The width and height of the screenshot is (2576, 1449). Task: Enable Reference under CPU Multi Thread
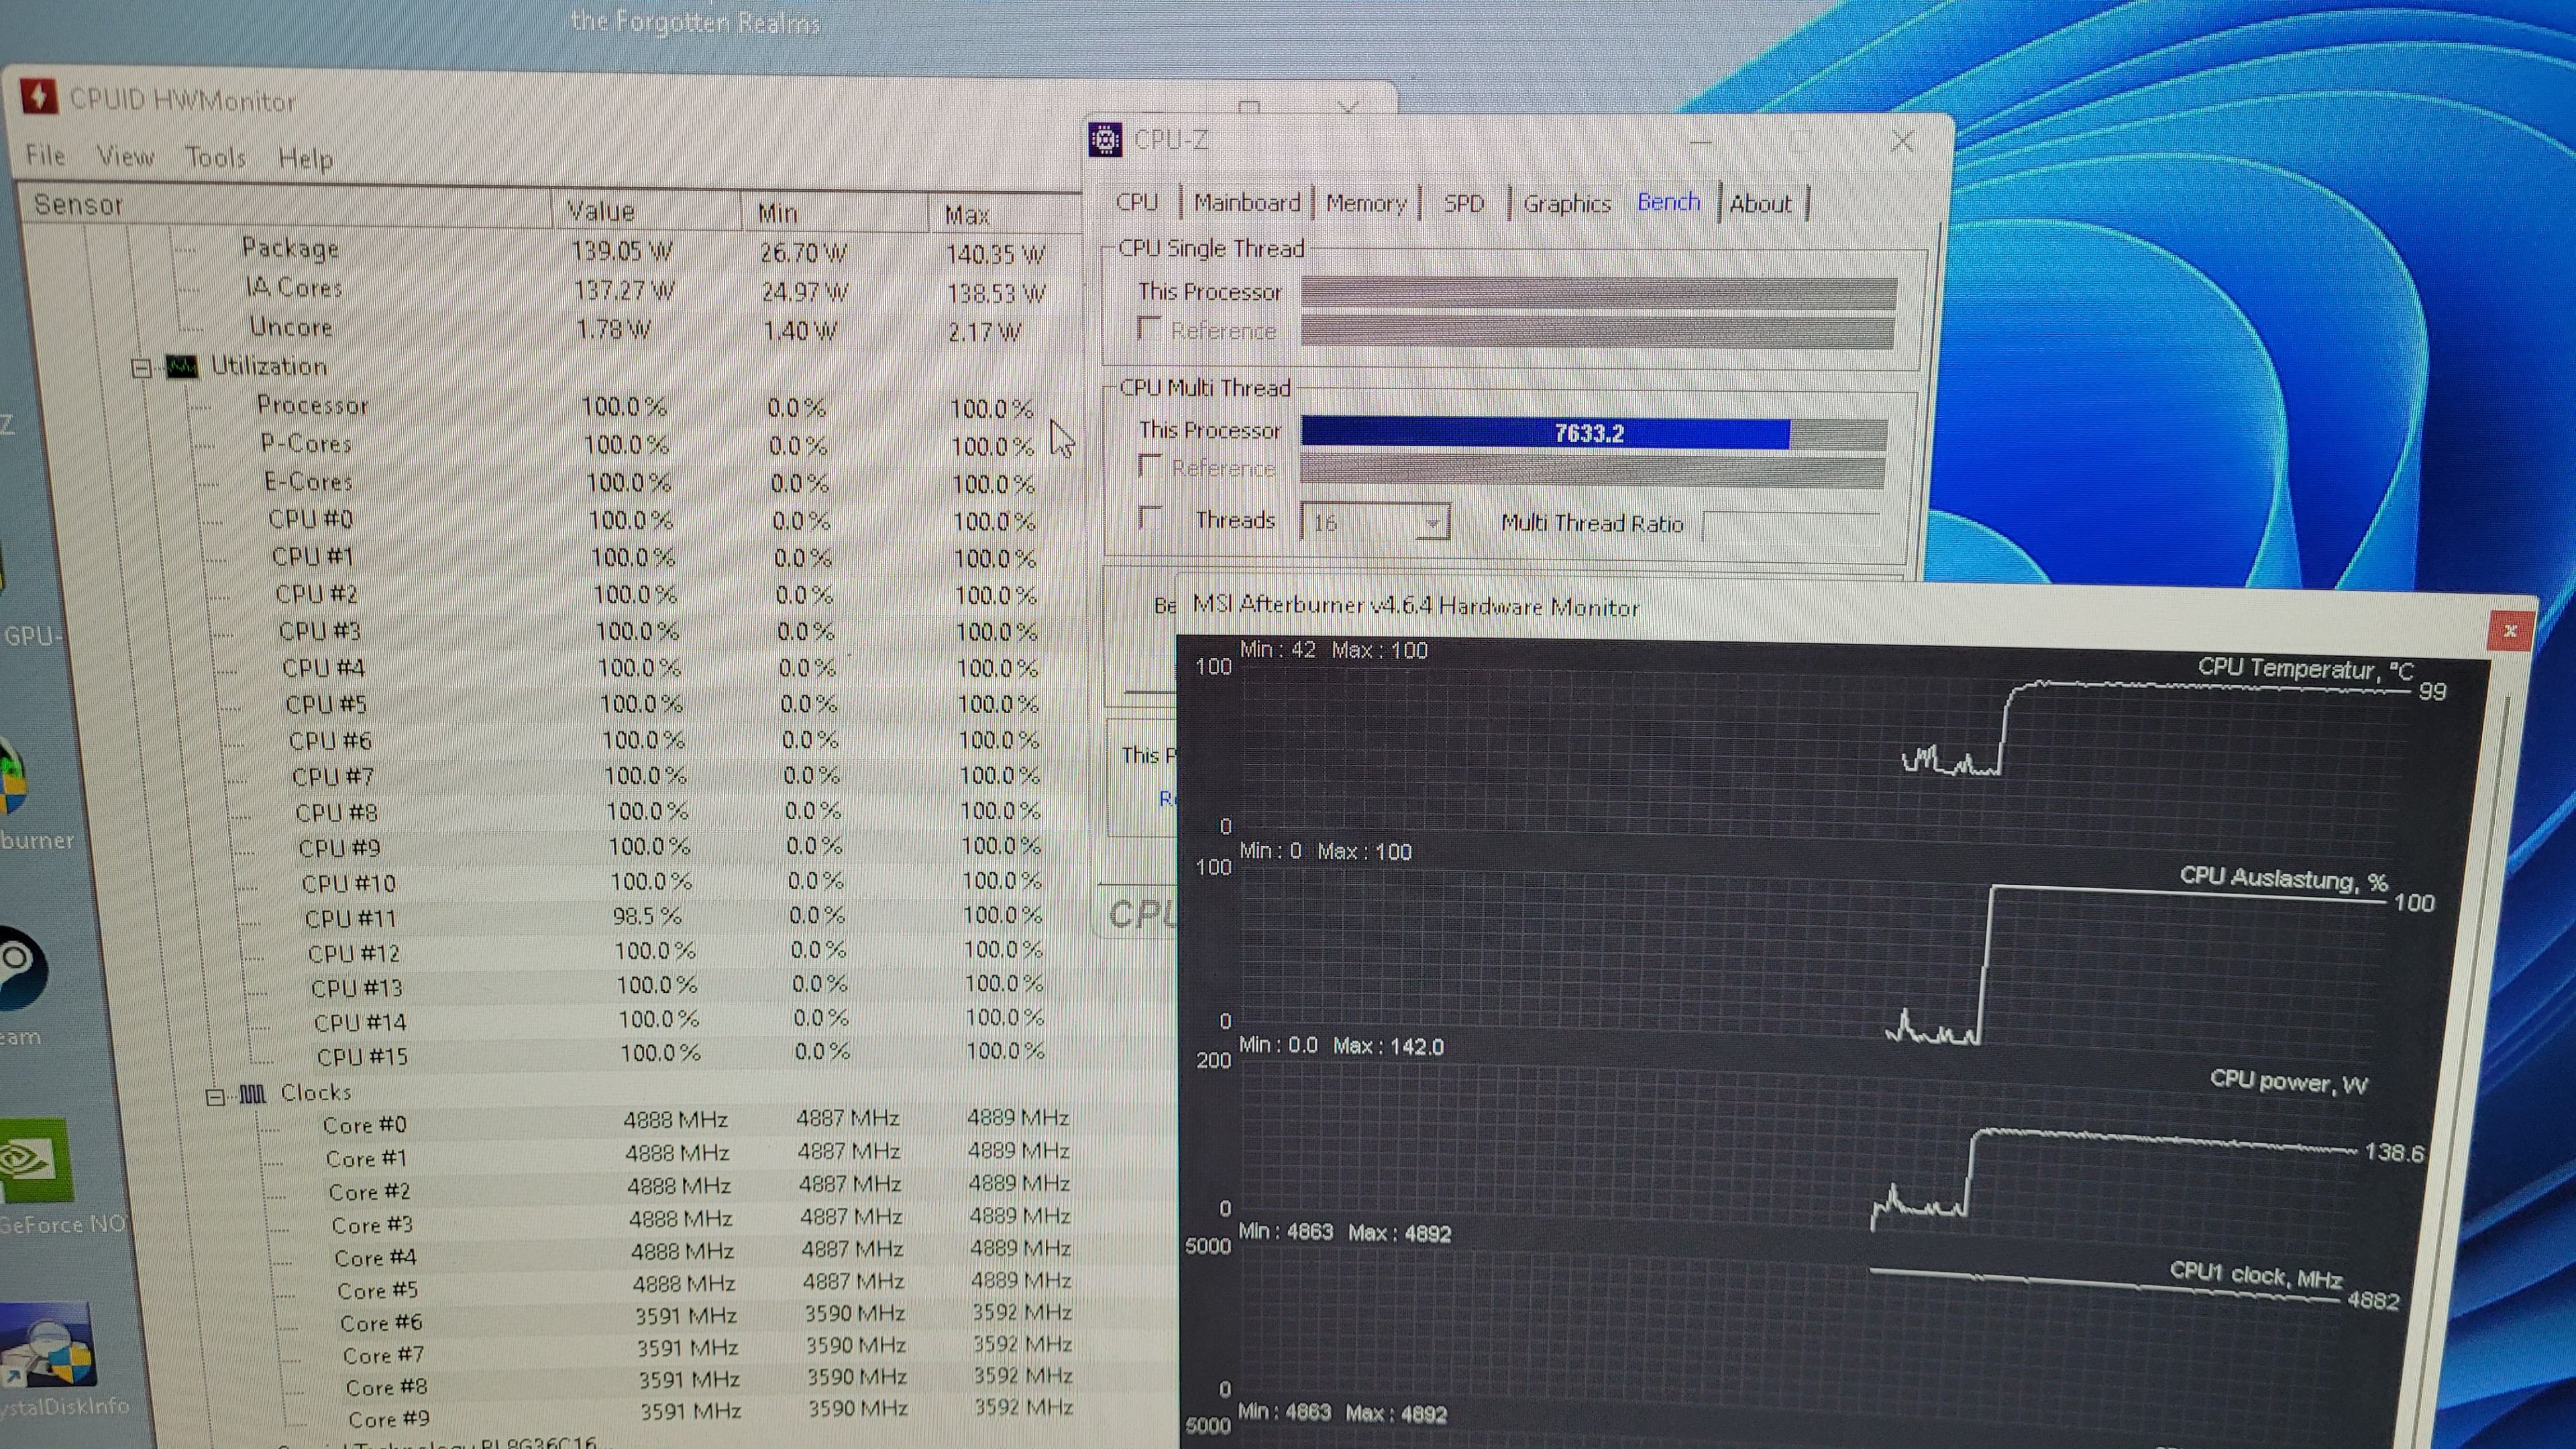[x=1150, y=466]
